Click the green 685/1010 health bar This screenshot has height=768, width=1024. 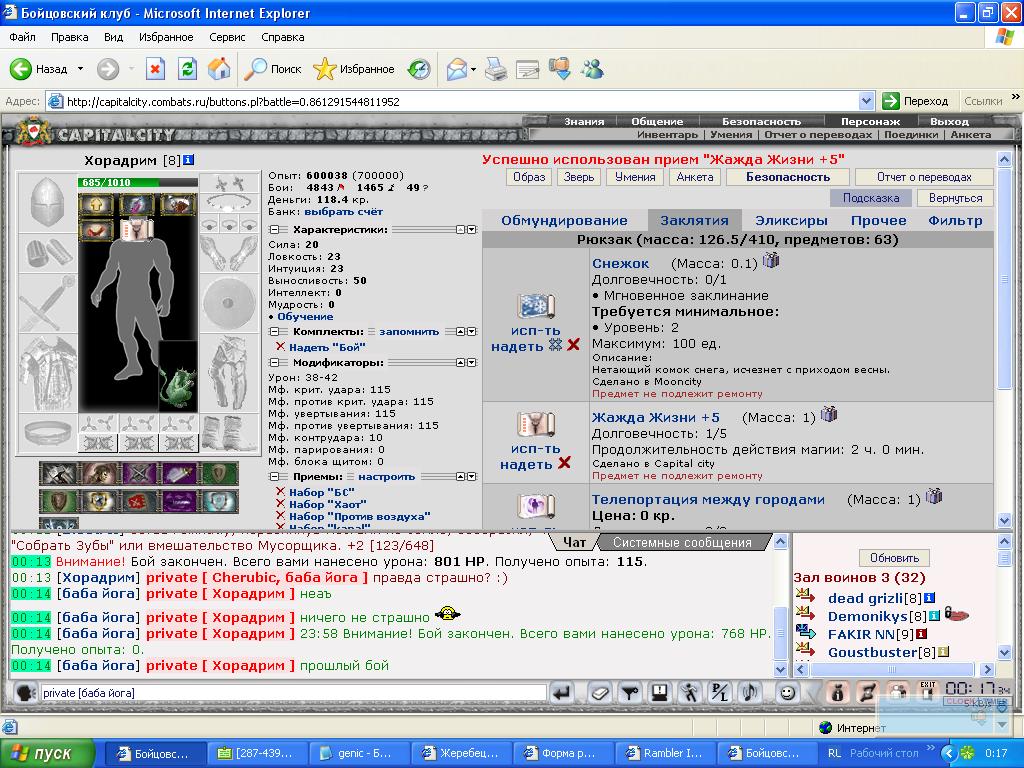pos(124,182)
